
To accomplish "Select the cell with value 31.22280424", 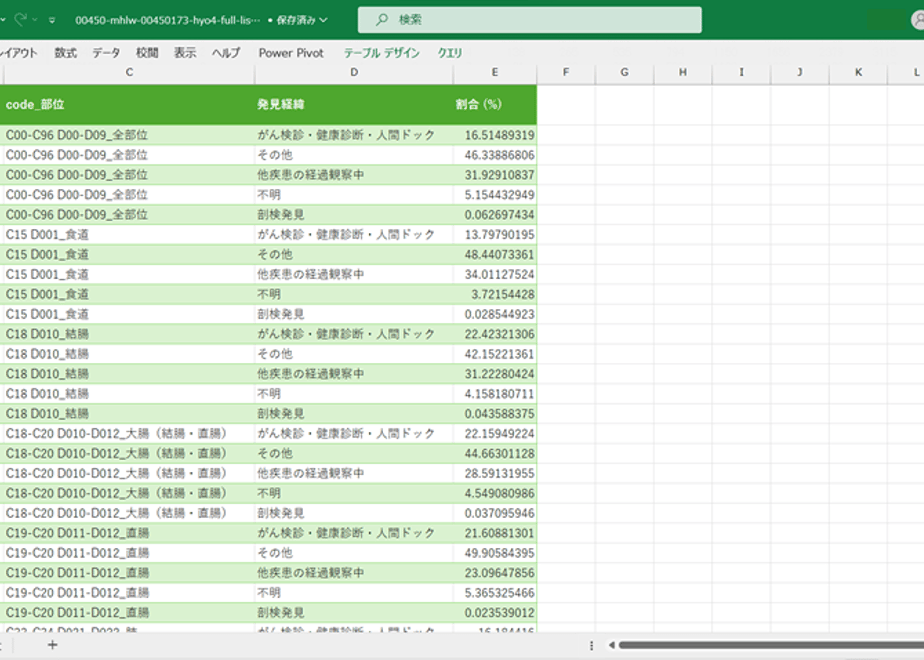I will click(x=495, y=374).
